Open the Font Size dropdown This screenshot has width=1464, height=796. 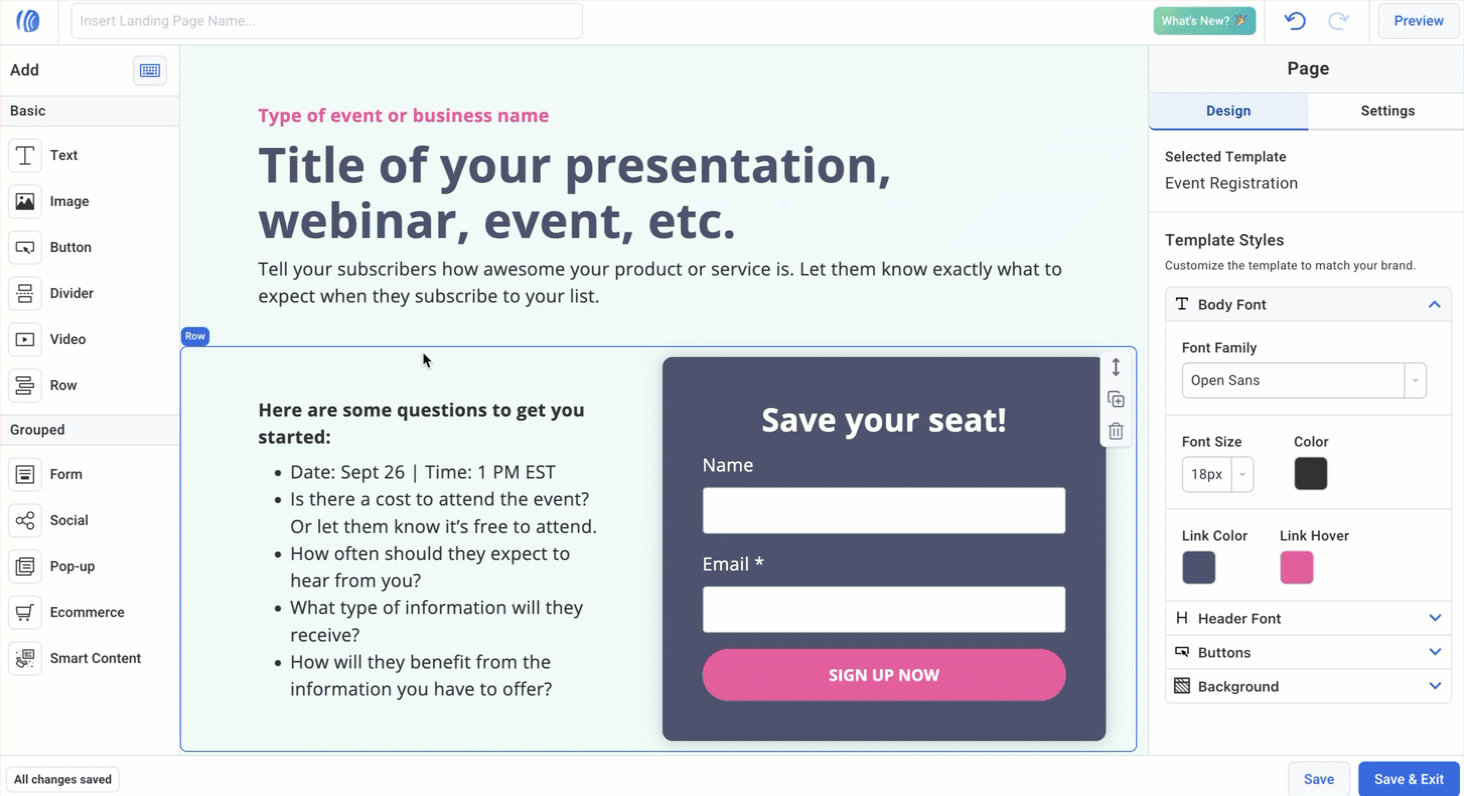(x=1218, y=474)
